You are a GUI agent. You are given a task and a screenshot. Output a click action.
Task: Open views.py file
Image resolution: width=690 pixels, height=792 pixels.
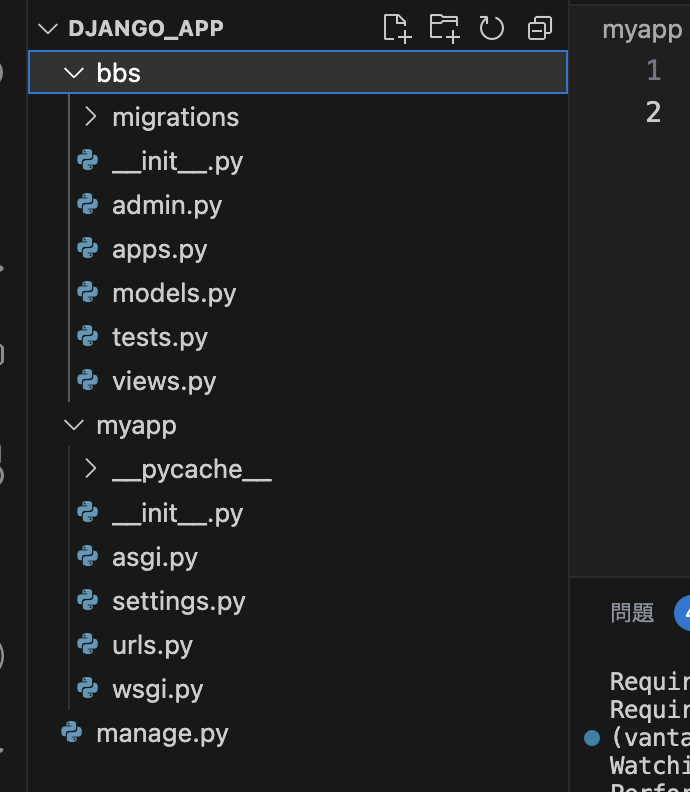[164, 381]
